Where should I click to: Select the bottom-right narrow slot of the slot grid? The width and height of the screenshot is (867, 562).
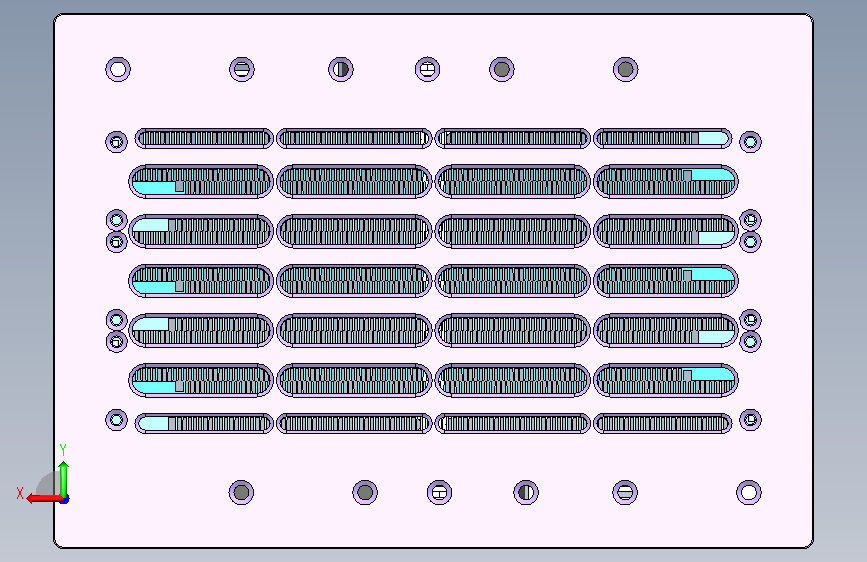pos(662,424)
